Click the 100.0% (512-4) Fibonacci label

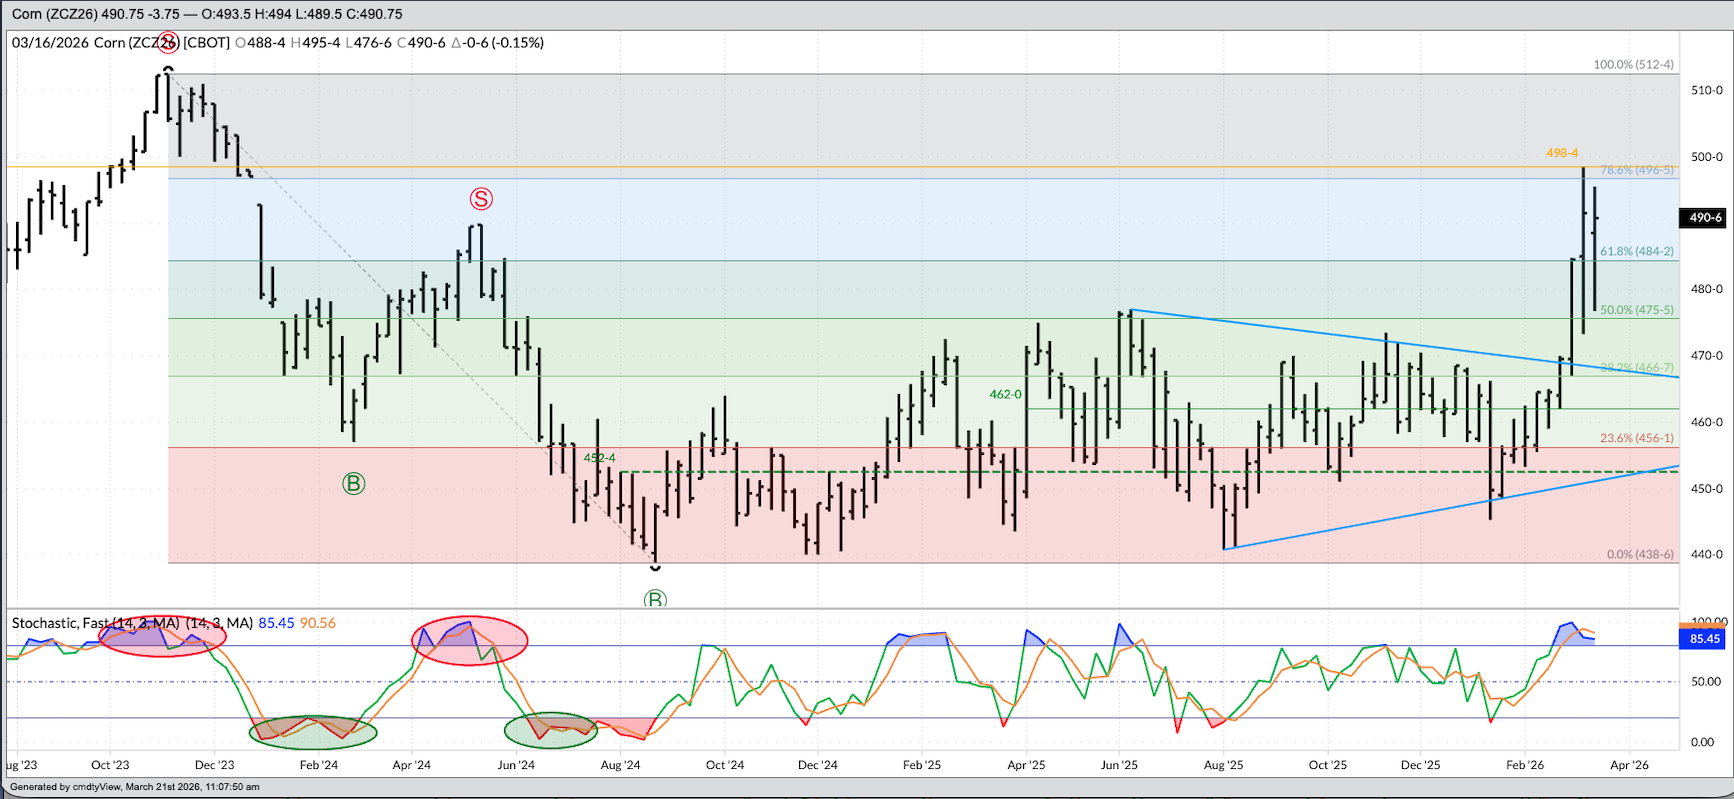pos(1633,64)
